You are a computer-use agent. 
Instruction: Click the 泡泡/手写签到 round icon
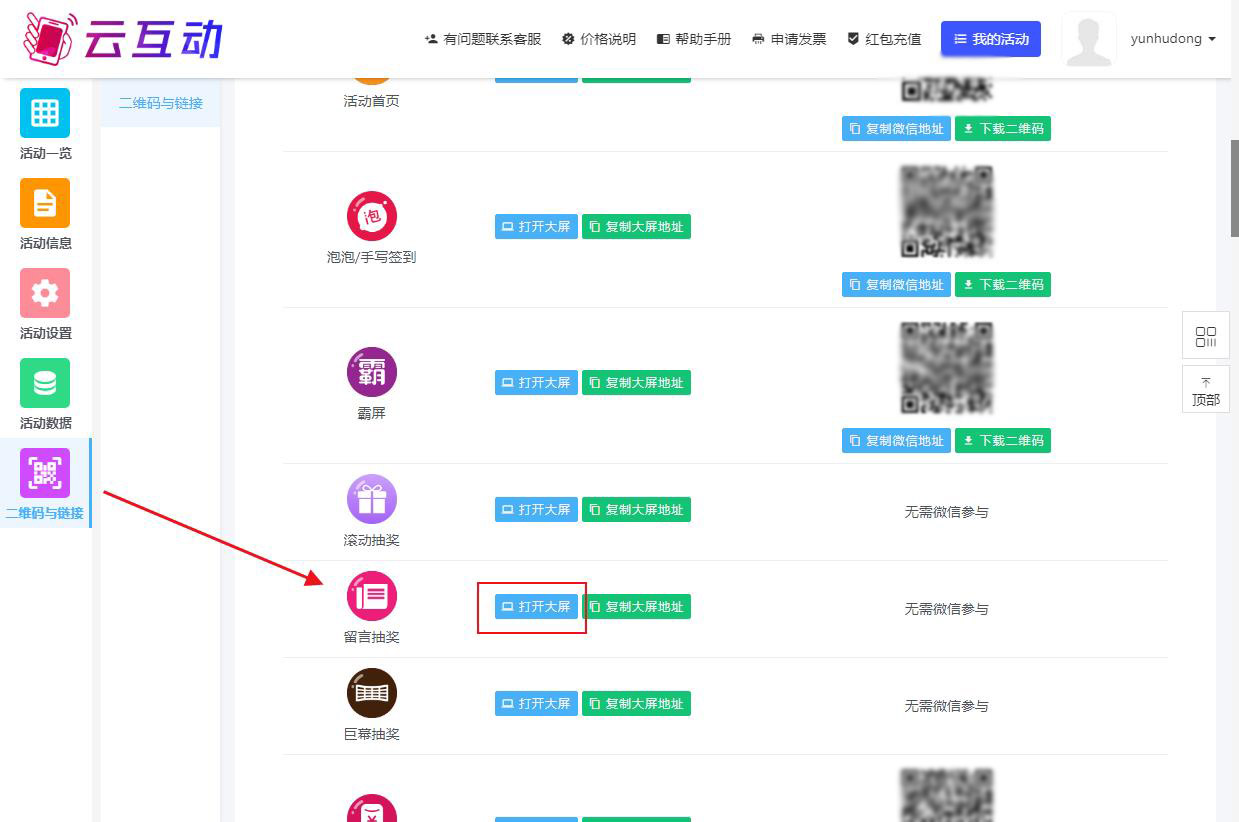(x=372, y=216)
